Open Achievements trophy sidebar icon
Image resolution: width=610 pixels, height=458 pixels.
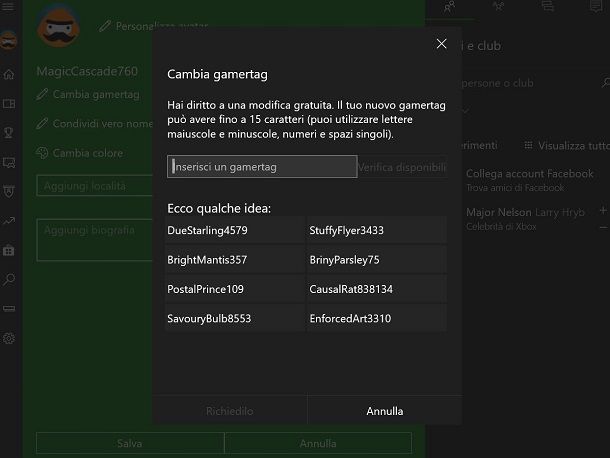(9, 133)
